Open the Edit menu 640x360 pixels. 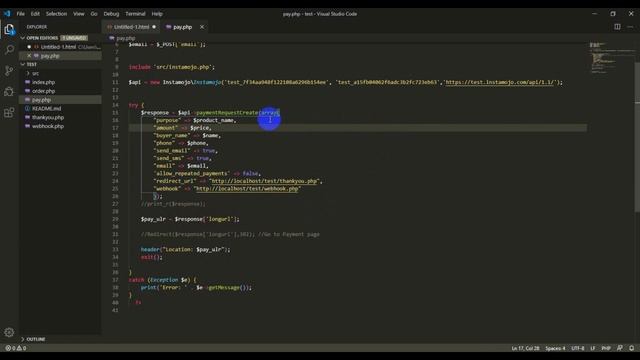[x=35, y=14]
